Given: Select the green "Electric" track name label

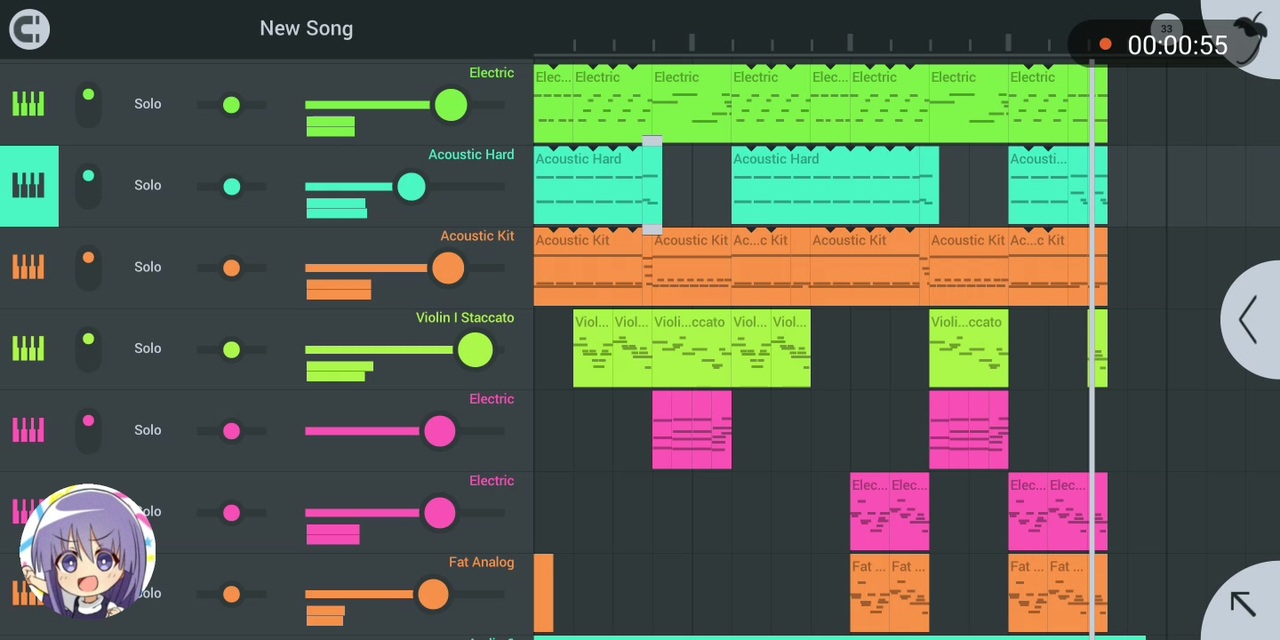Looking at the screenshot, I should pyautogui.click(x=492, y=73).
